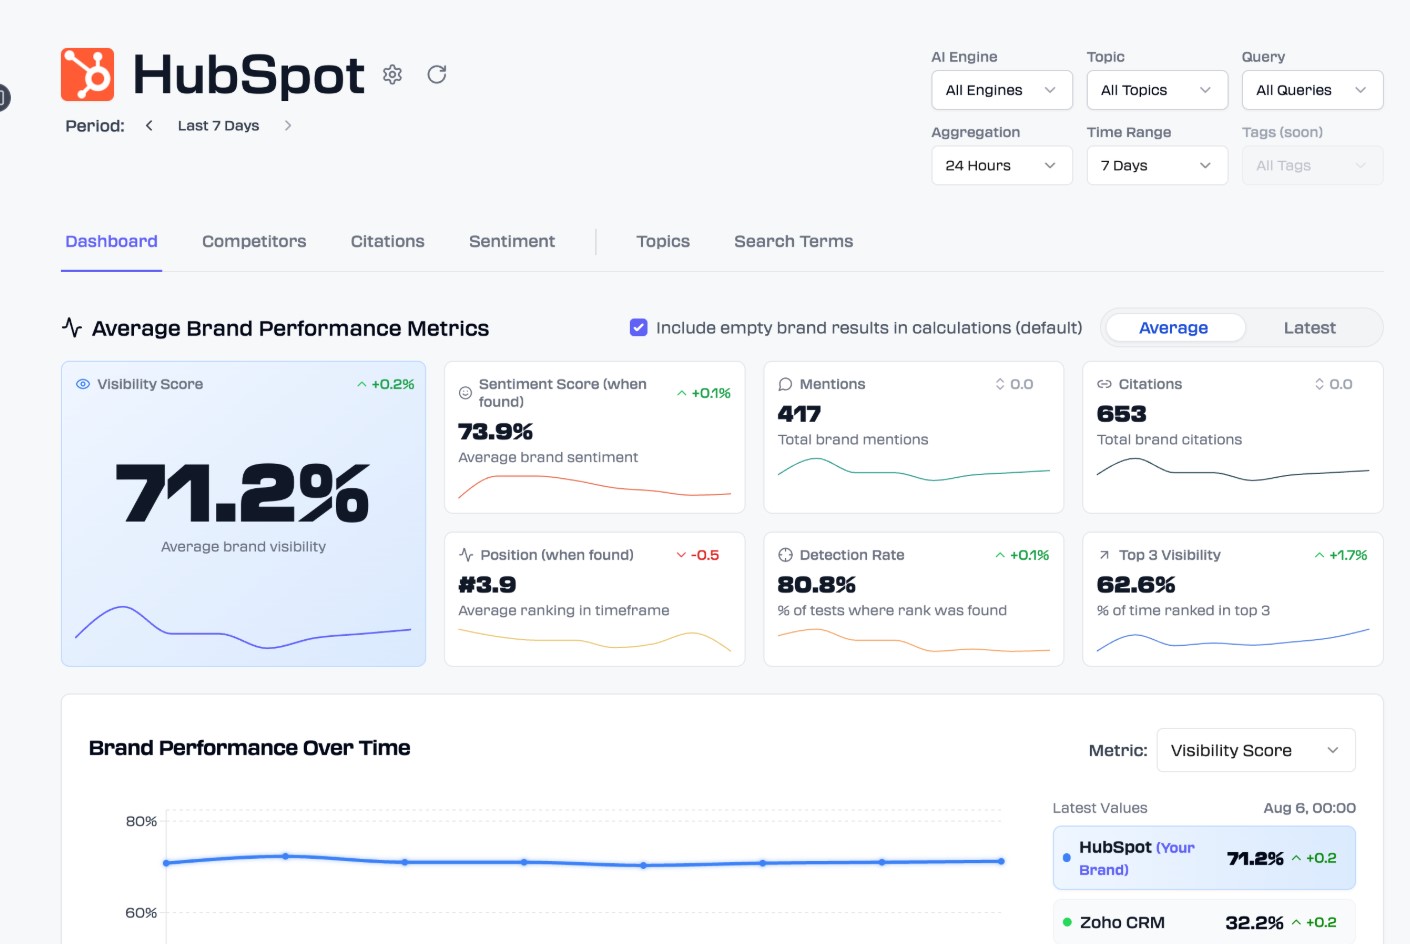1410x944 pixels.
Task: Switch metrics view to Latest
Action: (1309, 328)
